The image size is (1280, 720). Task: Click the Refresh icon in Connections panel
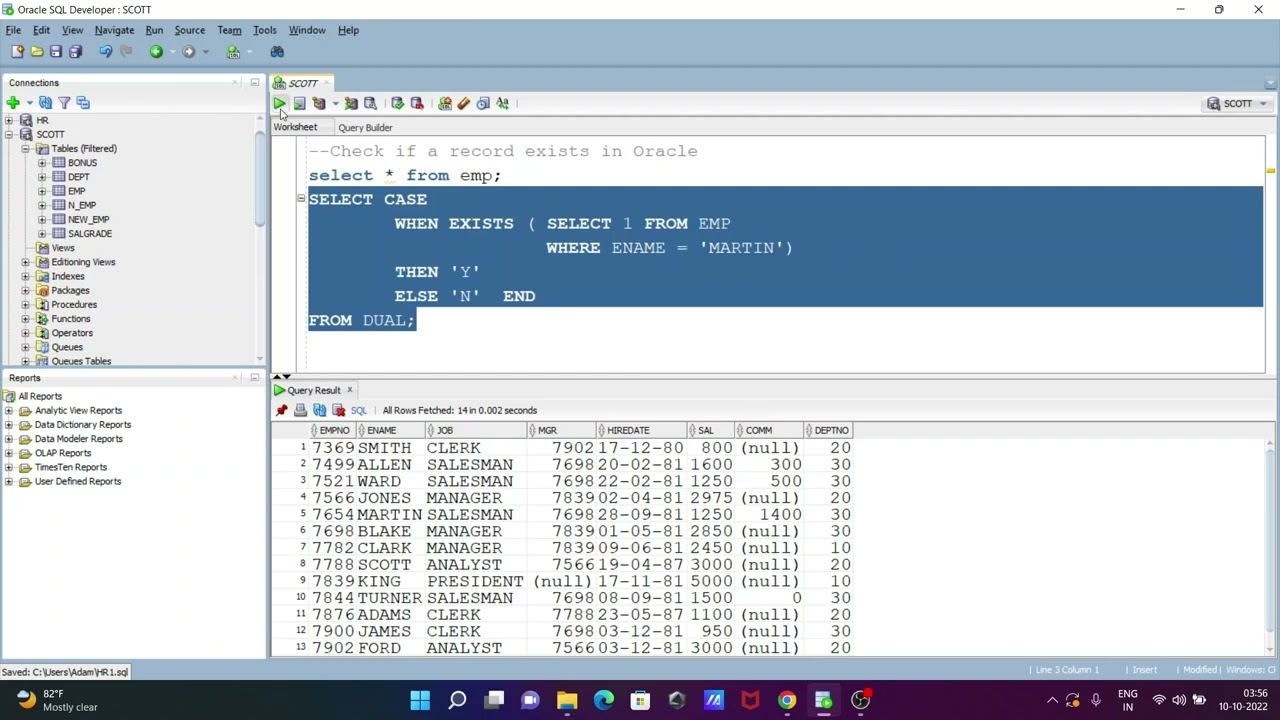(x=45, y=102)
